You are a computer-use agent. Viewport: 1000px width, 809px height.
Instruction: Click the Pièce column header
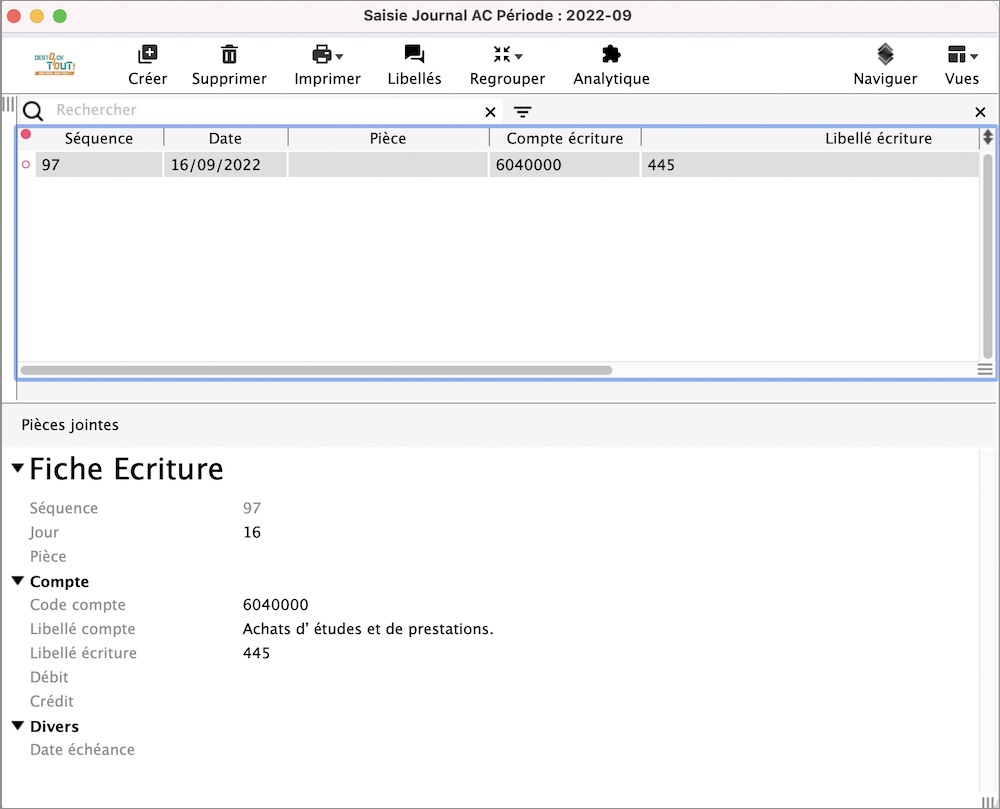tap(388, 138)
